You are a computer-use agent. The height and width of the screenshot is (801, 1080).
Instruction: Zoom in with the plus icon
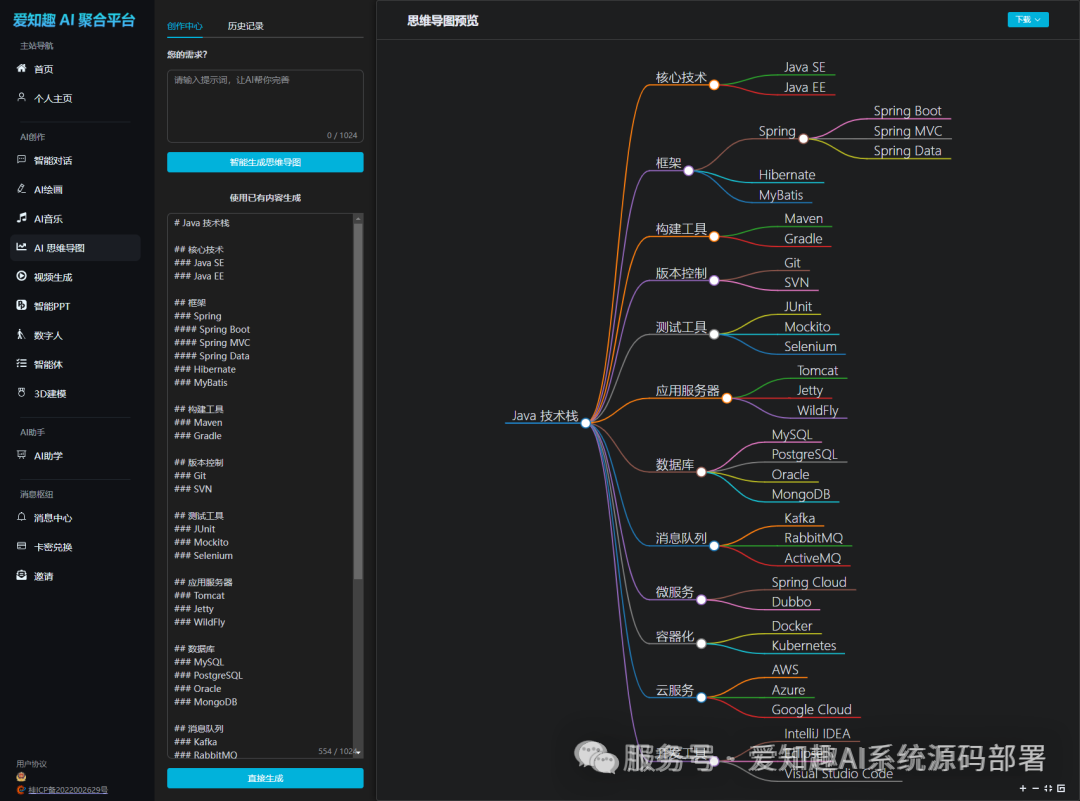tap(1022, 788)
